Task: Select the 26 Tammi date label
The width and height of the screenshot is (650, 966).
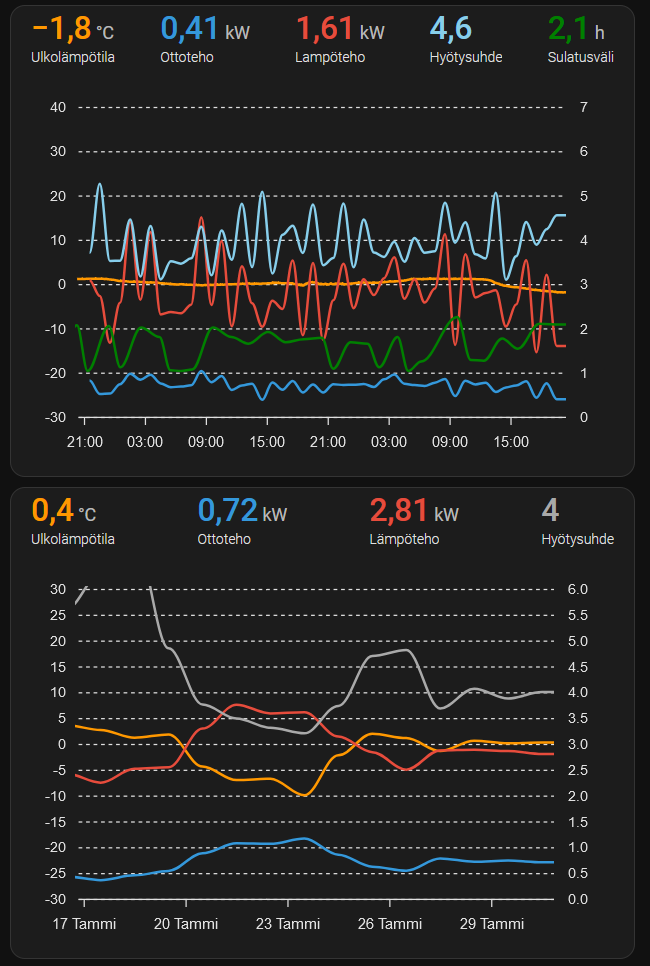Action: tap(388, 923)
